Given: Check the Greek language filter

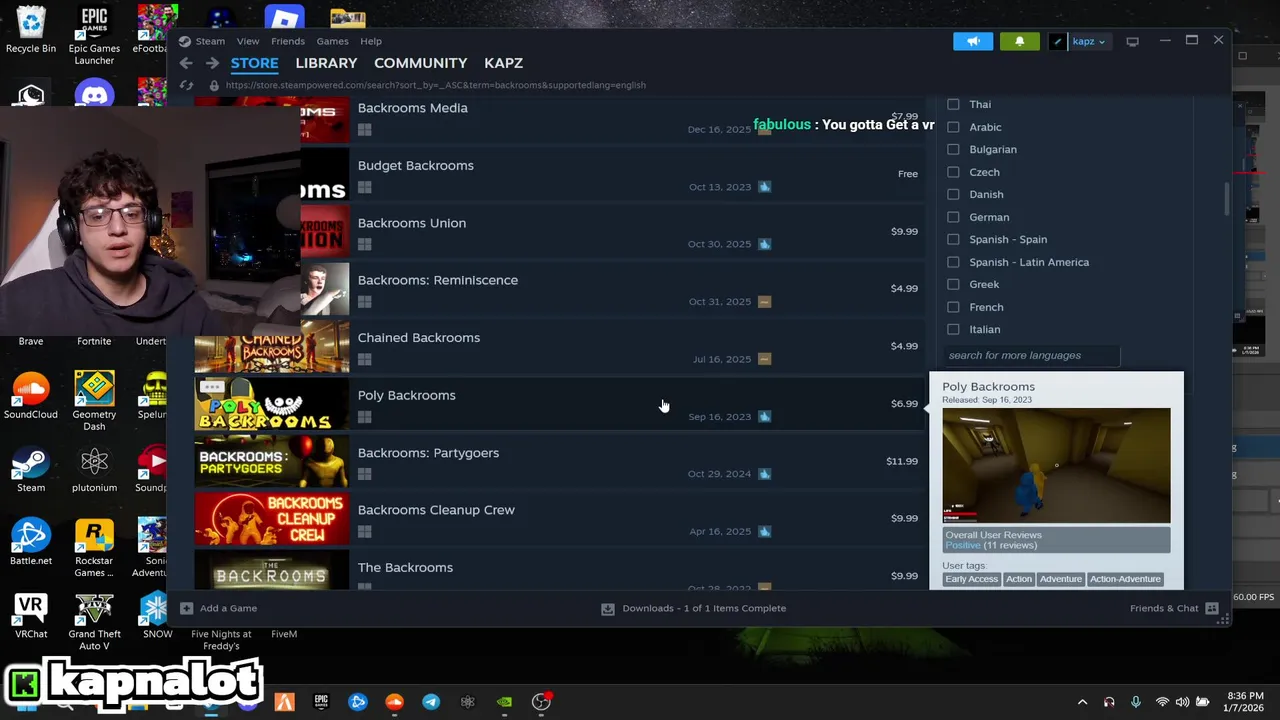Looking at the screenshot, I should pyautogui.click(x=953, y=284).
